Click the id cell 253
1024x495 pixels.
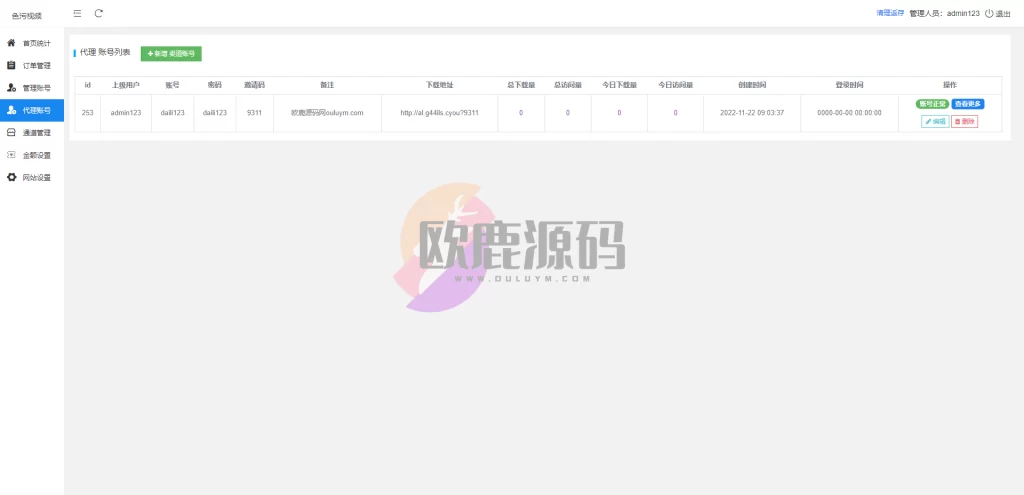pos(88,113)
